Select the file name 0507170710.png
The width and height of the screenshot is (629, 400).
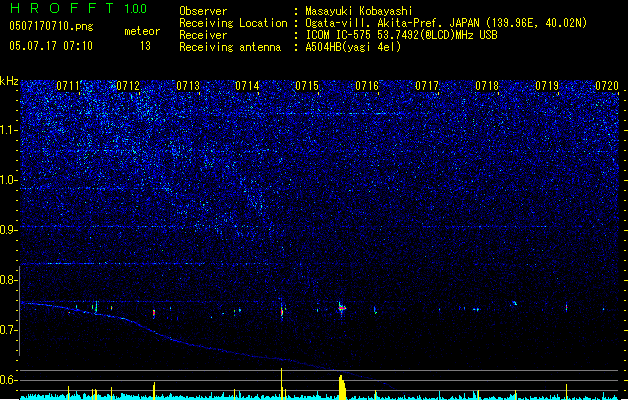point(51,26)
